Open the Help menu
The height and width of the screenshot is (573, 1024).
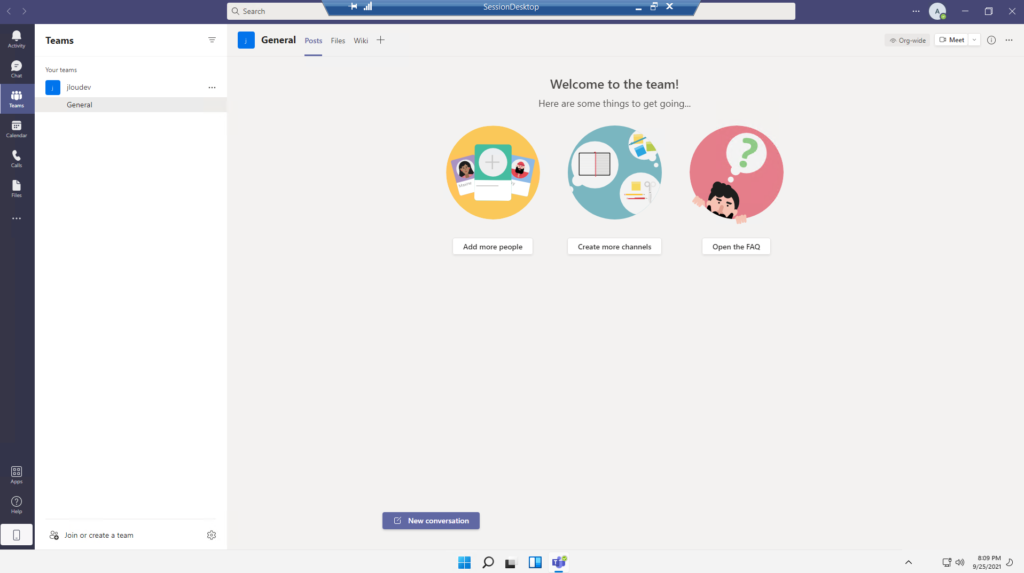16,504
